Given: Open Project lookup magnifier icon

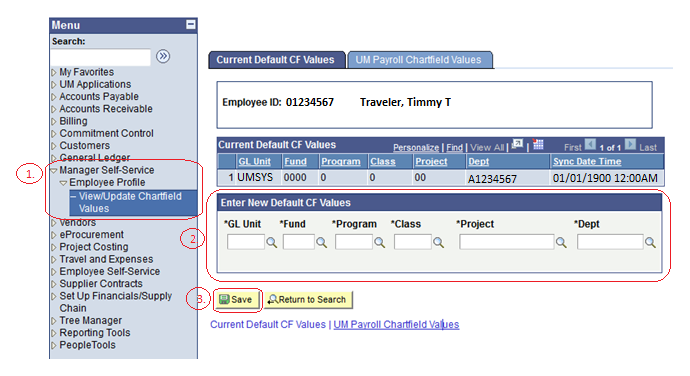Looking at the screenshot, I should tap(561, 243).
